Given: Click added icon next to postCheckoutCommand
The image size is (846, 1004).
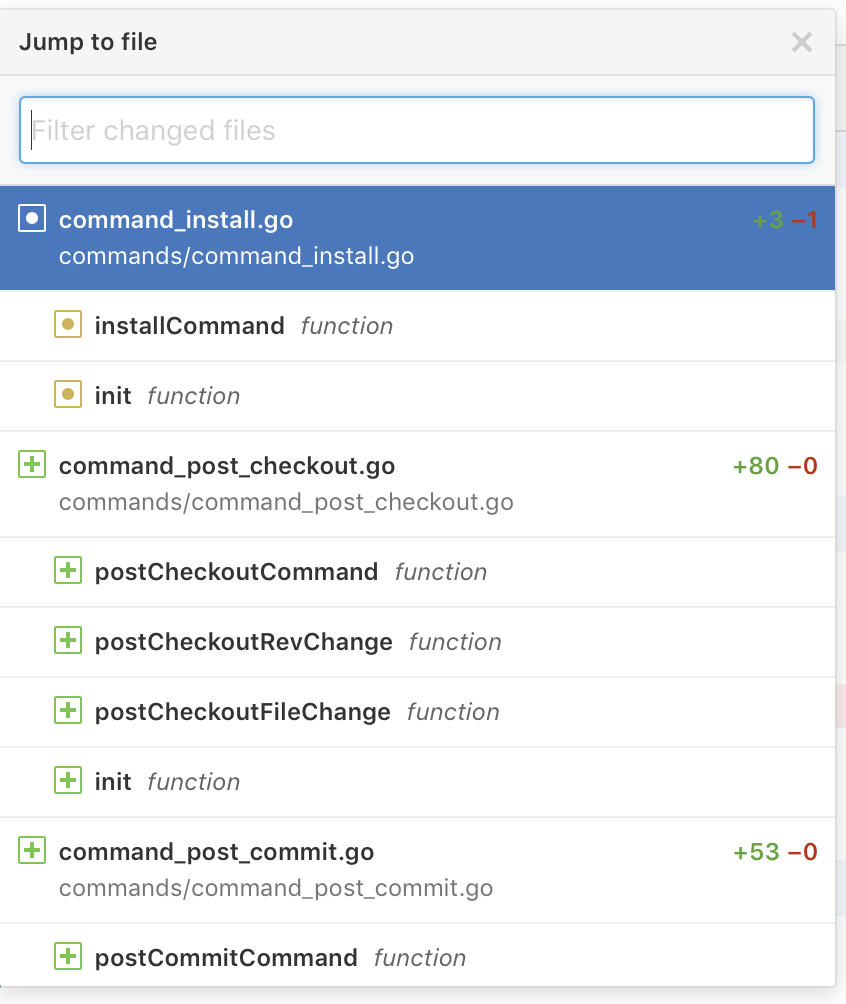Looking at the screenshot, I should click(x=67, y=571).
